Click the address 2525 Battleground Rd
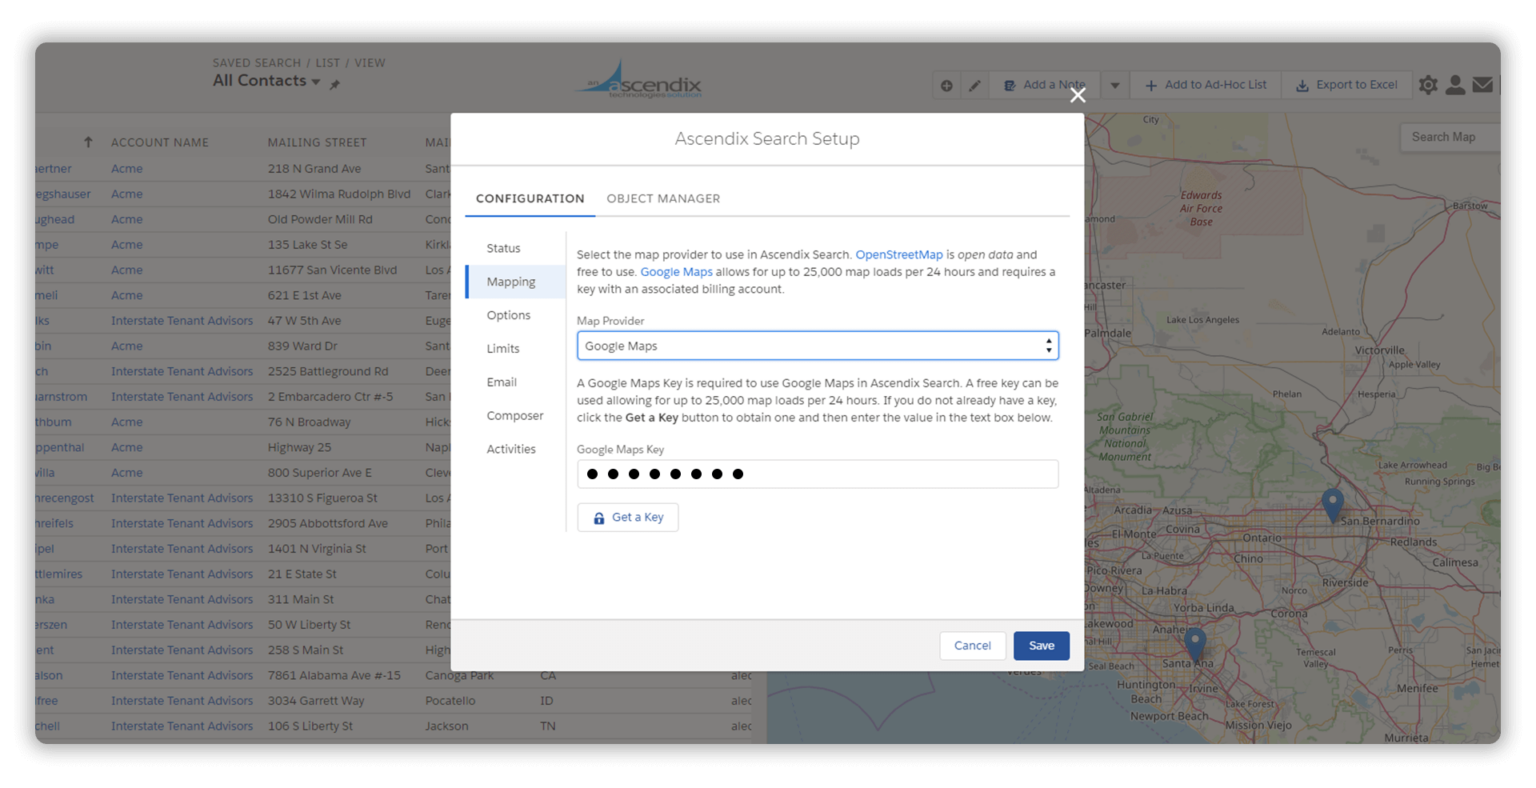The width and height of the screenshot is (1536, 788). 328,371
